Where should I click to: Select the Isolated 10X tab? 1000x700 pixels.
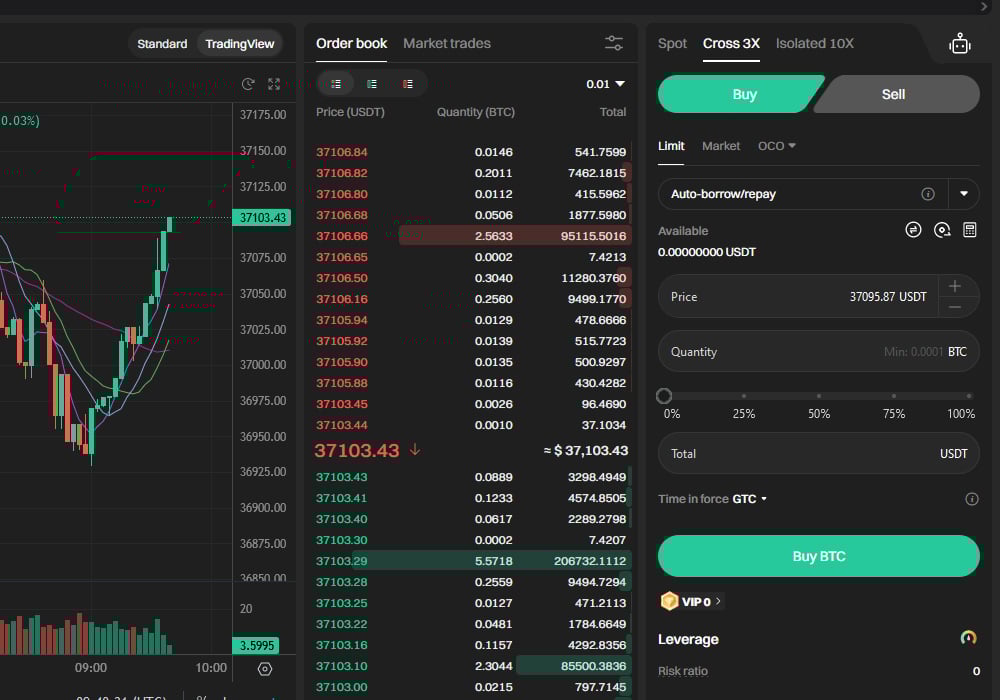click(x=814, y=43)
